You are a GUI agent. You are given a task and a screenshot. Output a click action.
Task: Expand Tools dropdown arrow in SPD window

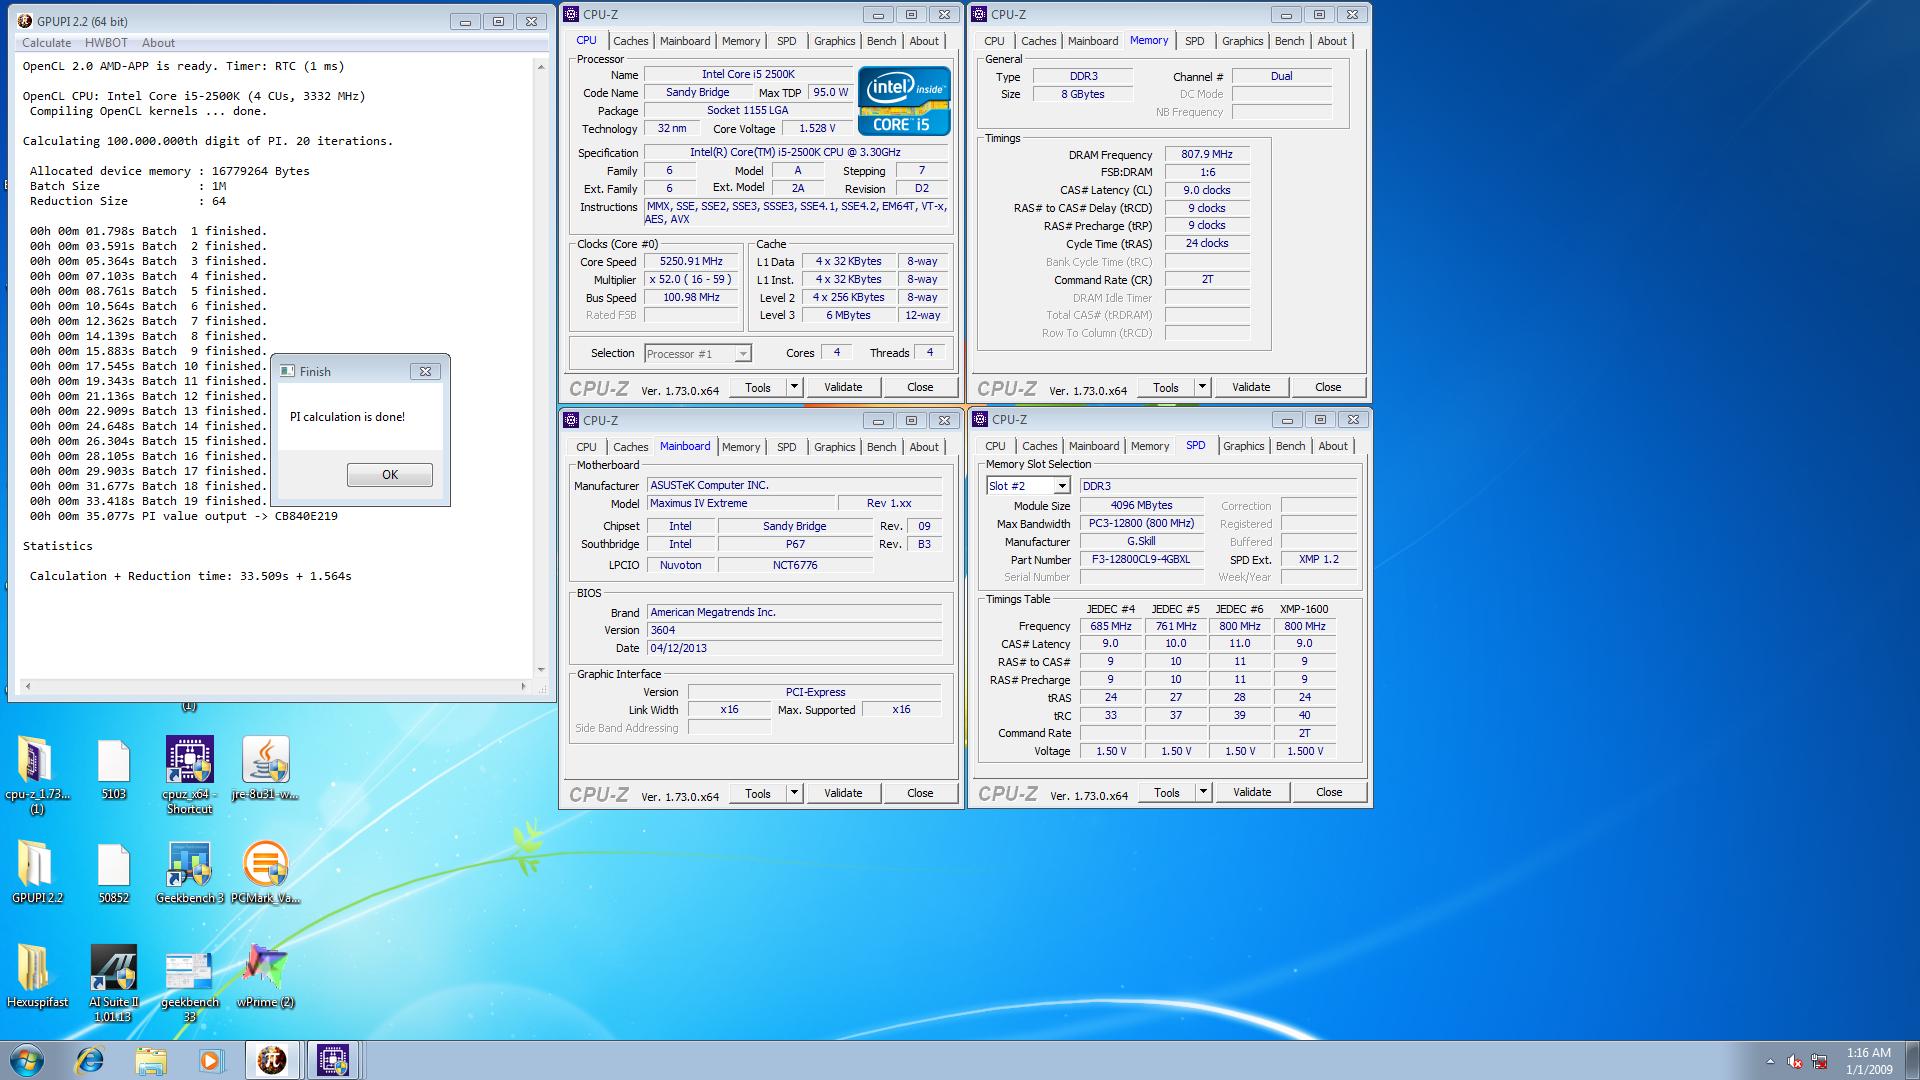tap(1203, 792)
